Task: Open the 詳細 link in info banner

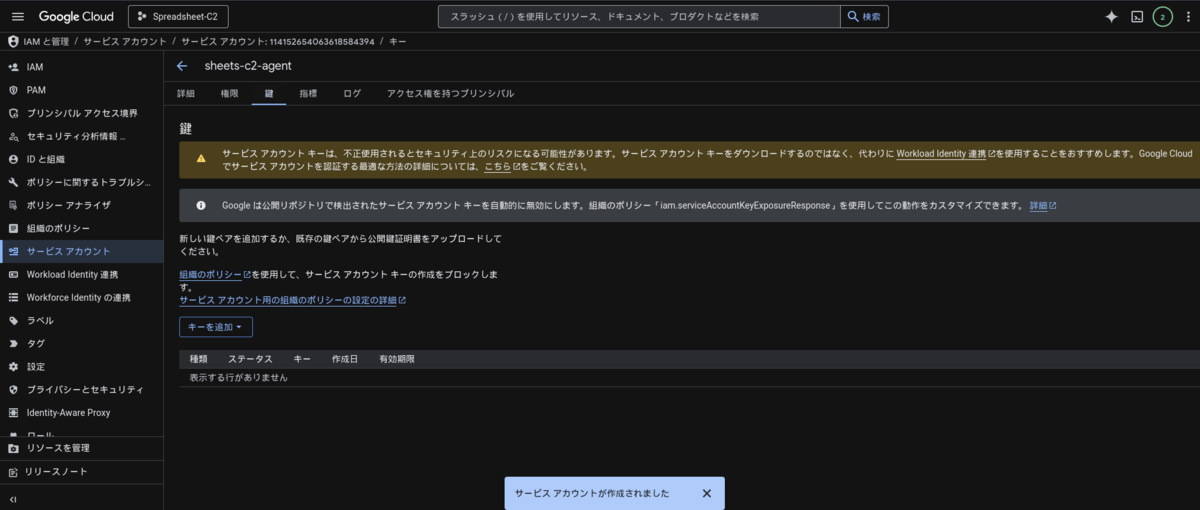Action: [1043, 205]
